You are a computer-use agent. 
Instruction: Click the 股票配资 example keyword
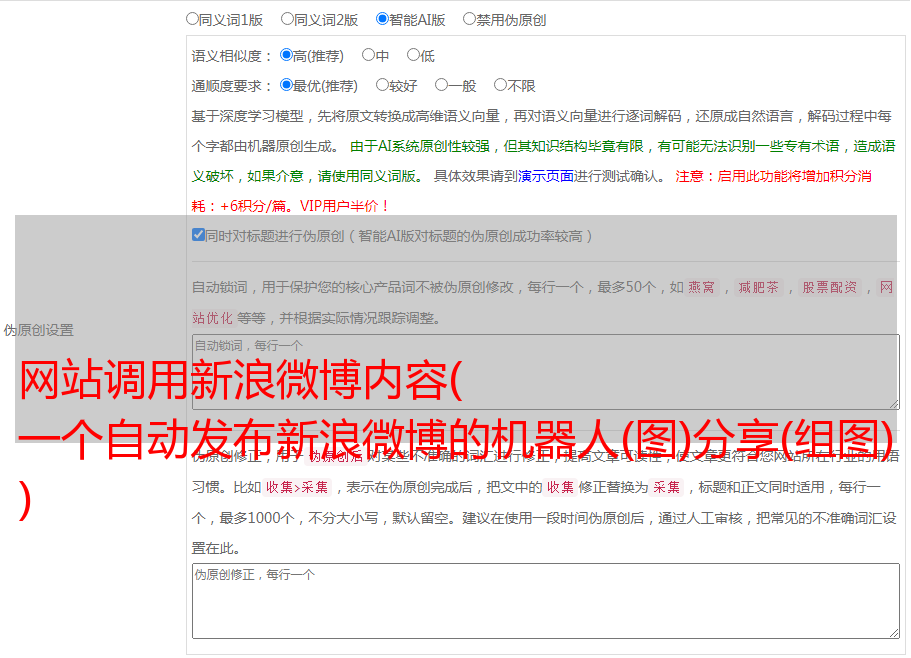pyautogui.click(x=829, y=287)
